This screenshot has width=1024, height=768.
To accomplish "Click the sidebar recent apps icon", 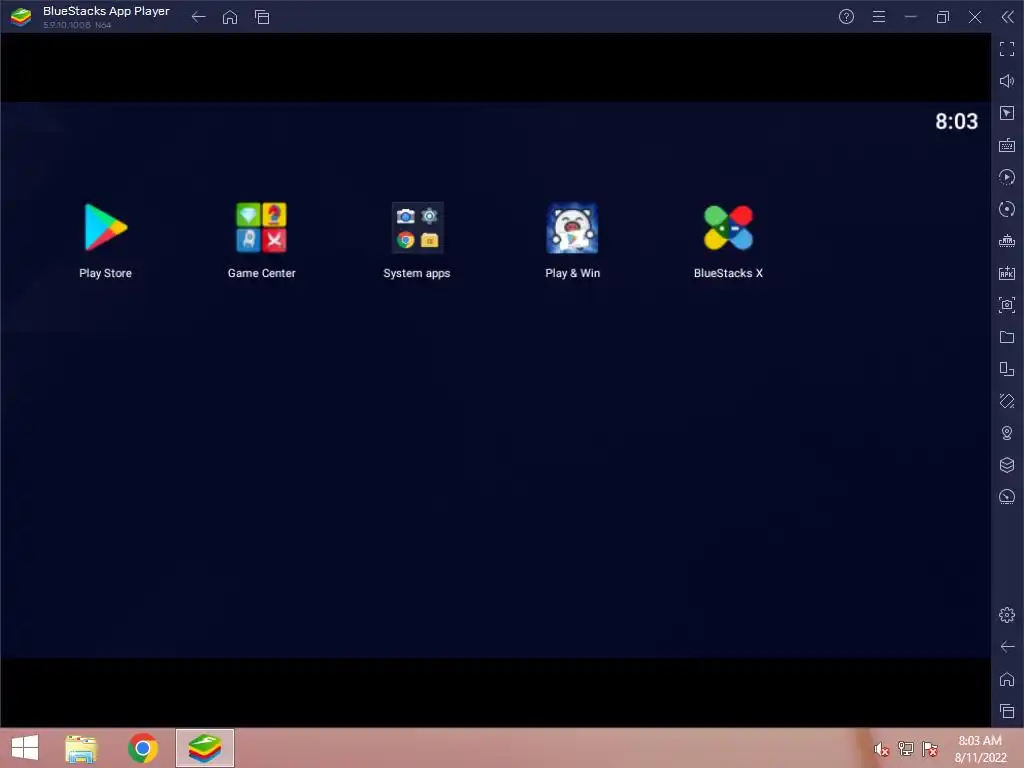I will tap(1007, 711).
